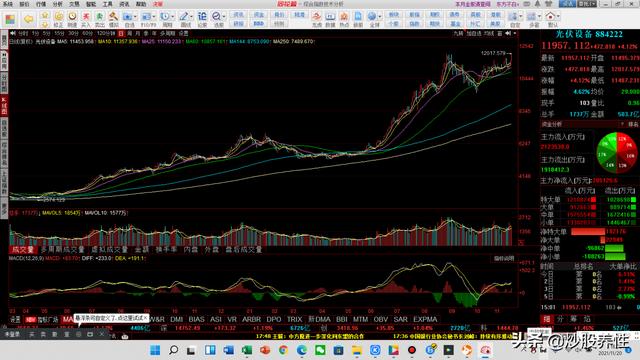Click the 光伏设备 884222 title
This screenshot has height=360, width=640.
click(589, 34)
